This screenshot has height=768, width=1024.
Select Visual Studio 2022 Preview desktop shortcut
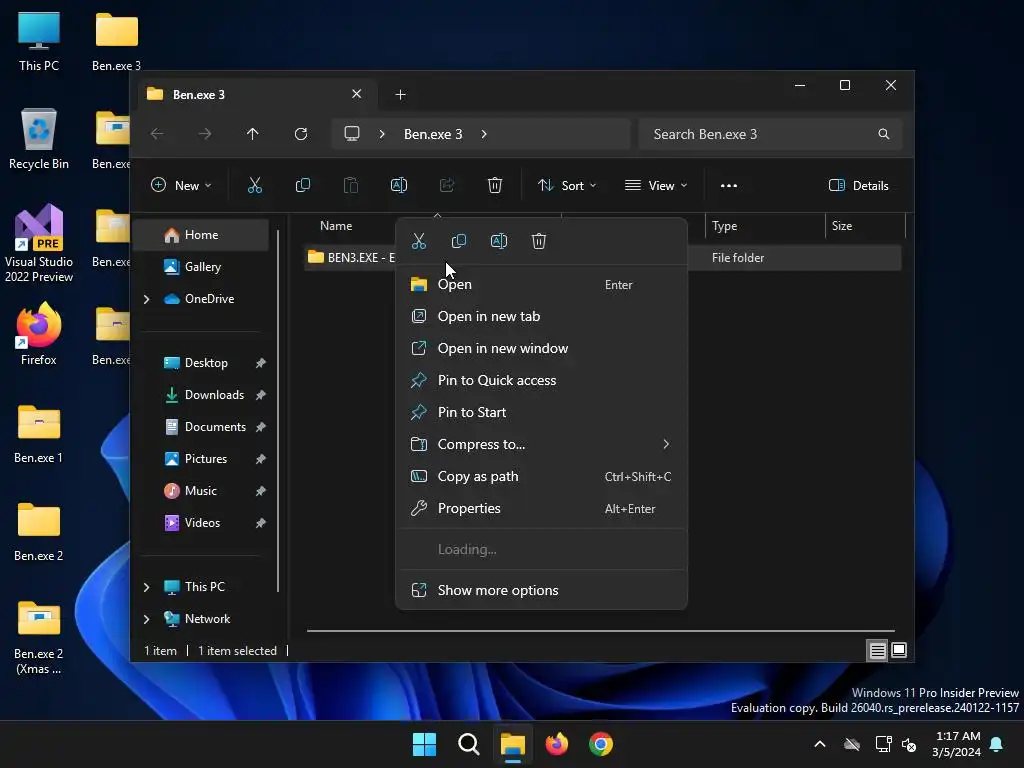point(39,244)
